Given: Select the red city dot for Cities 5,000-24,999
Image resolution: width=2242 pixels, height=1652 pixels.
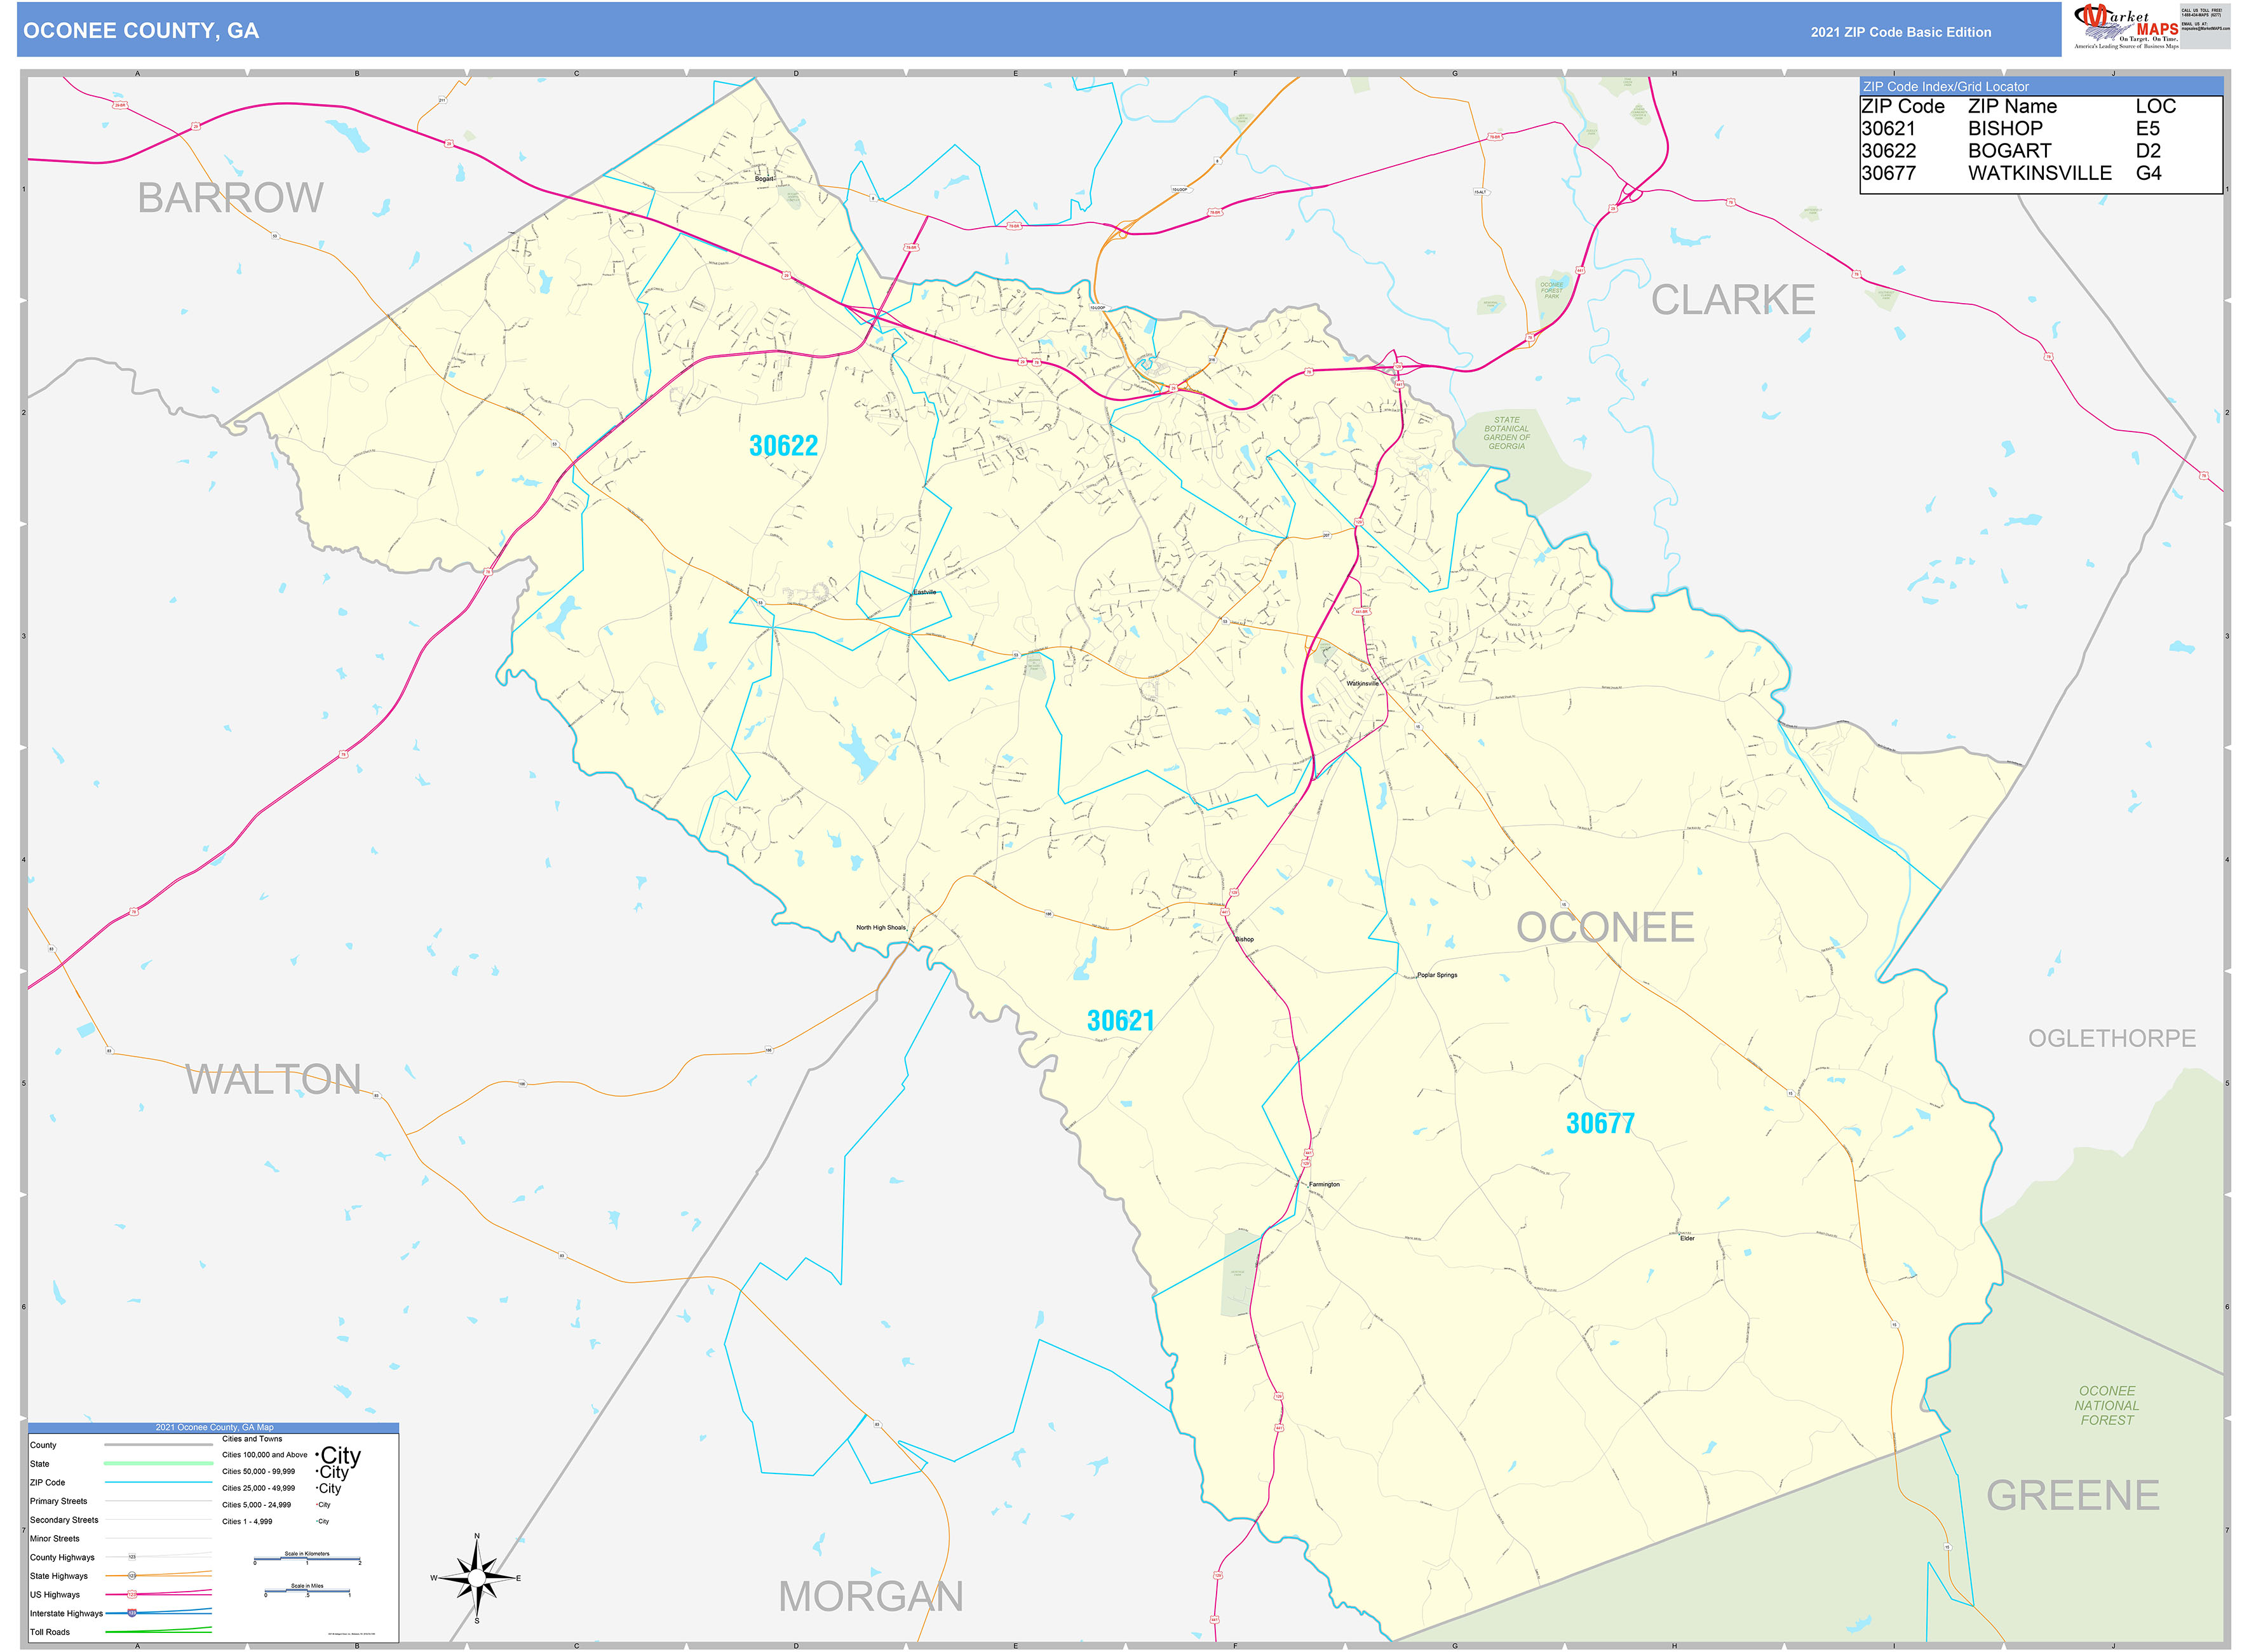Looking at the screenshot, I should [317, 1505].
